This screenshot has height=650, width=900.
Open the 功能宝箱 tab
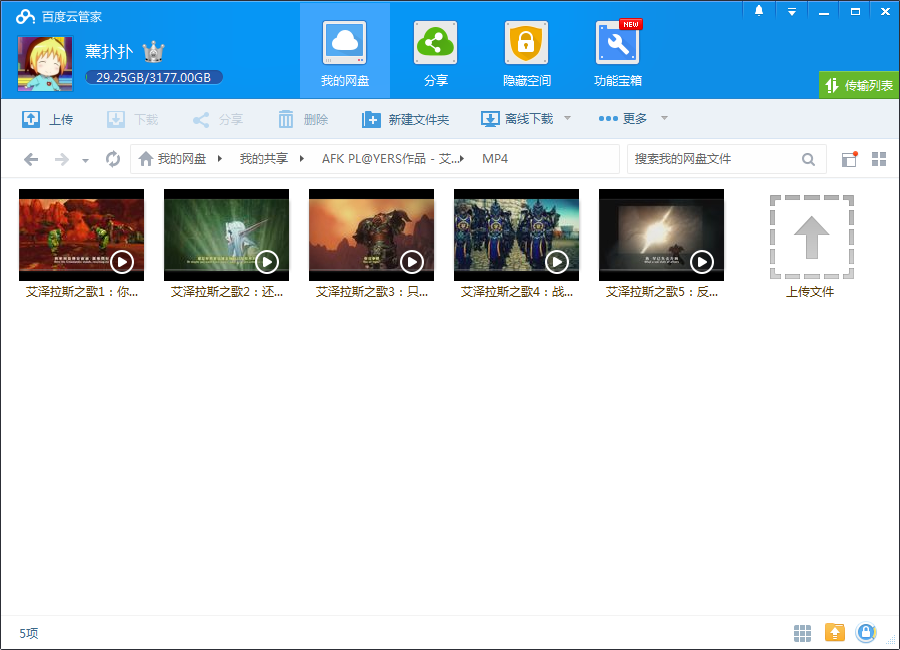point(617,50)
